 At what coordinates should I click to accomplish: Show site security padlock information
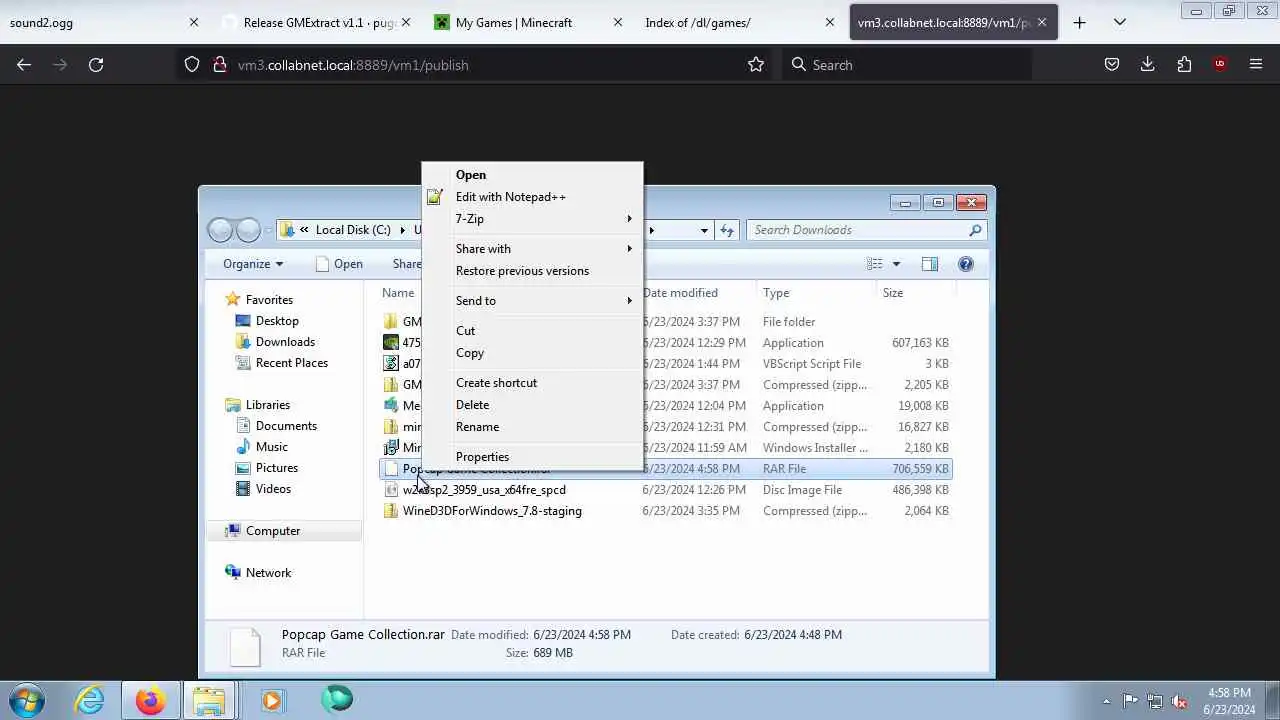click(219, 65)
